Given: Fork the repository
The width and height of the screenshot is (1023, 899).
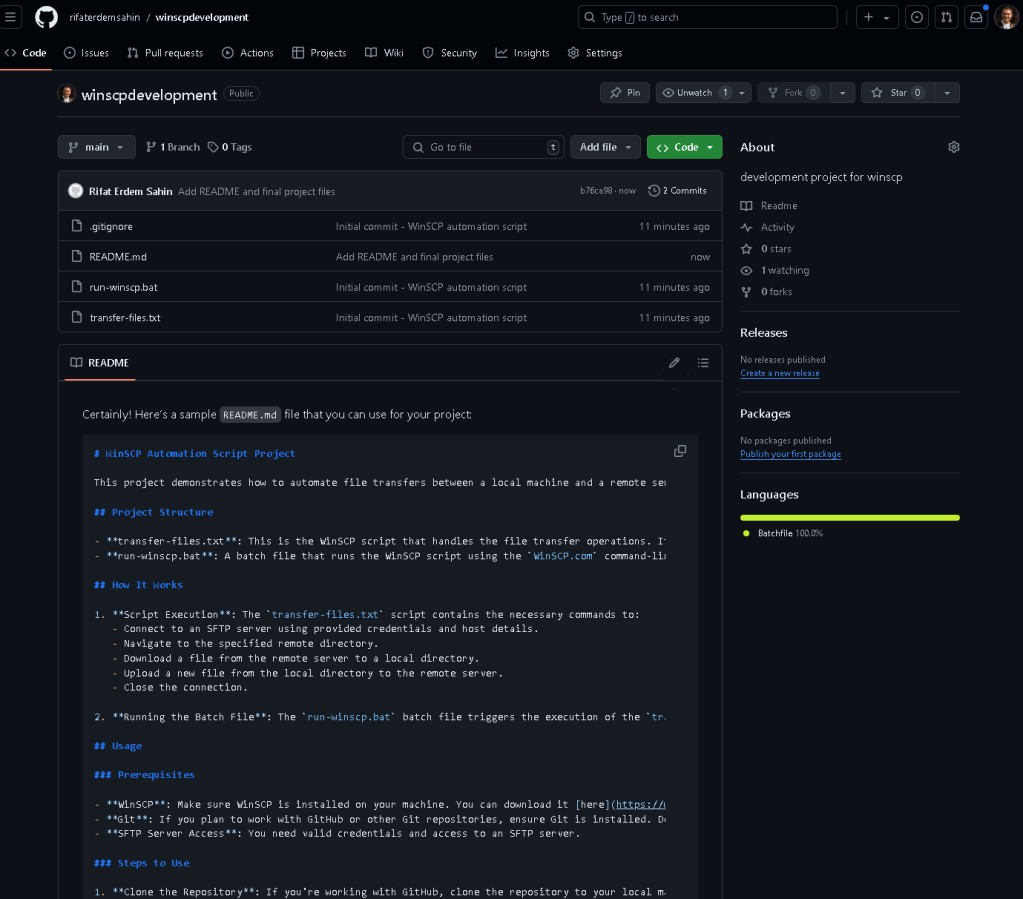Looking at the screenshot, I should 794,93.
